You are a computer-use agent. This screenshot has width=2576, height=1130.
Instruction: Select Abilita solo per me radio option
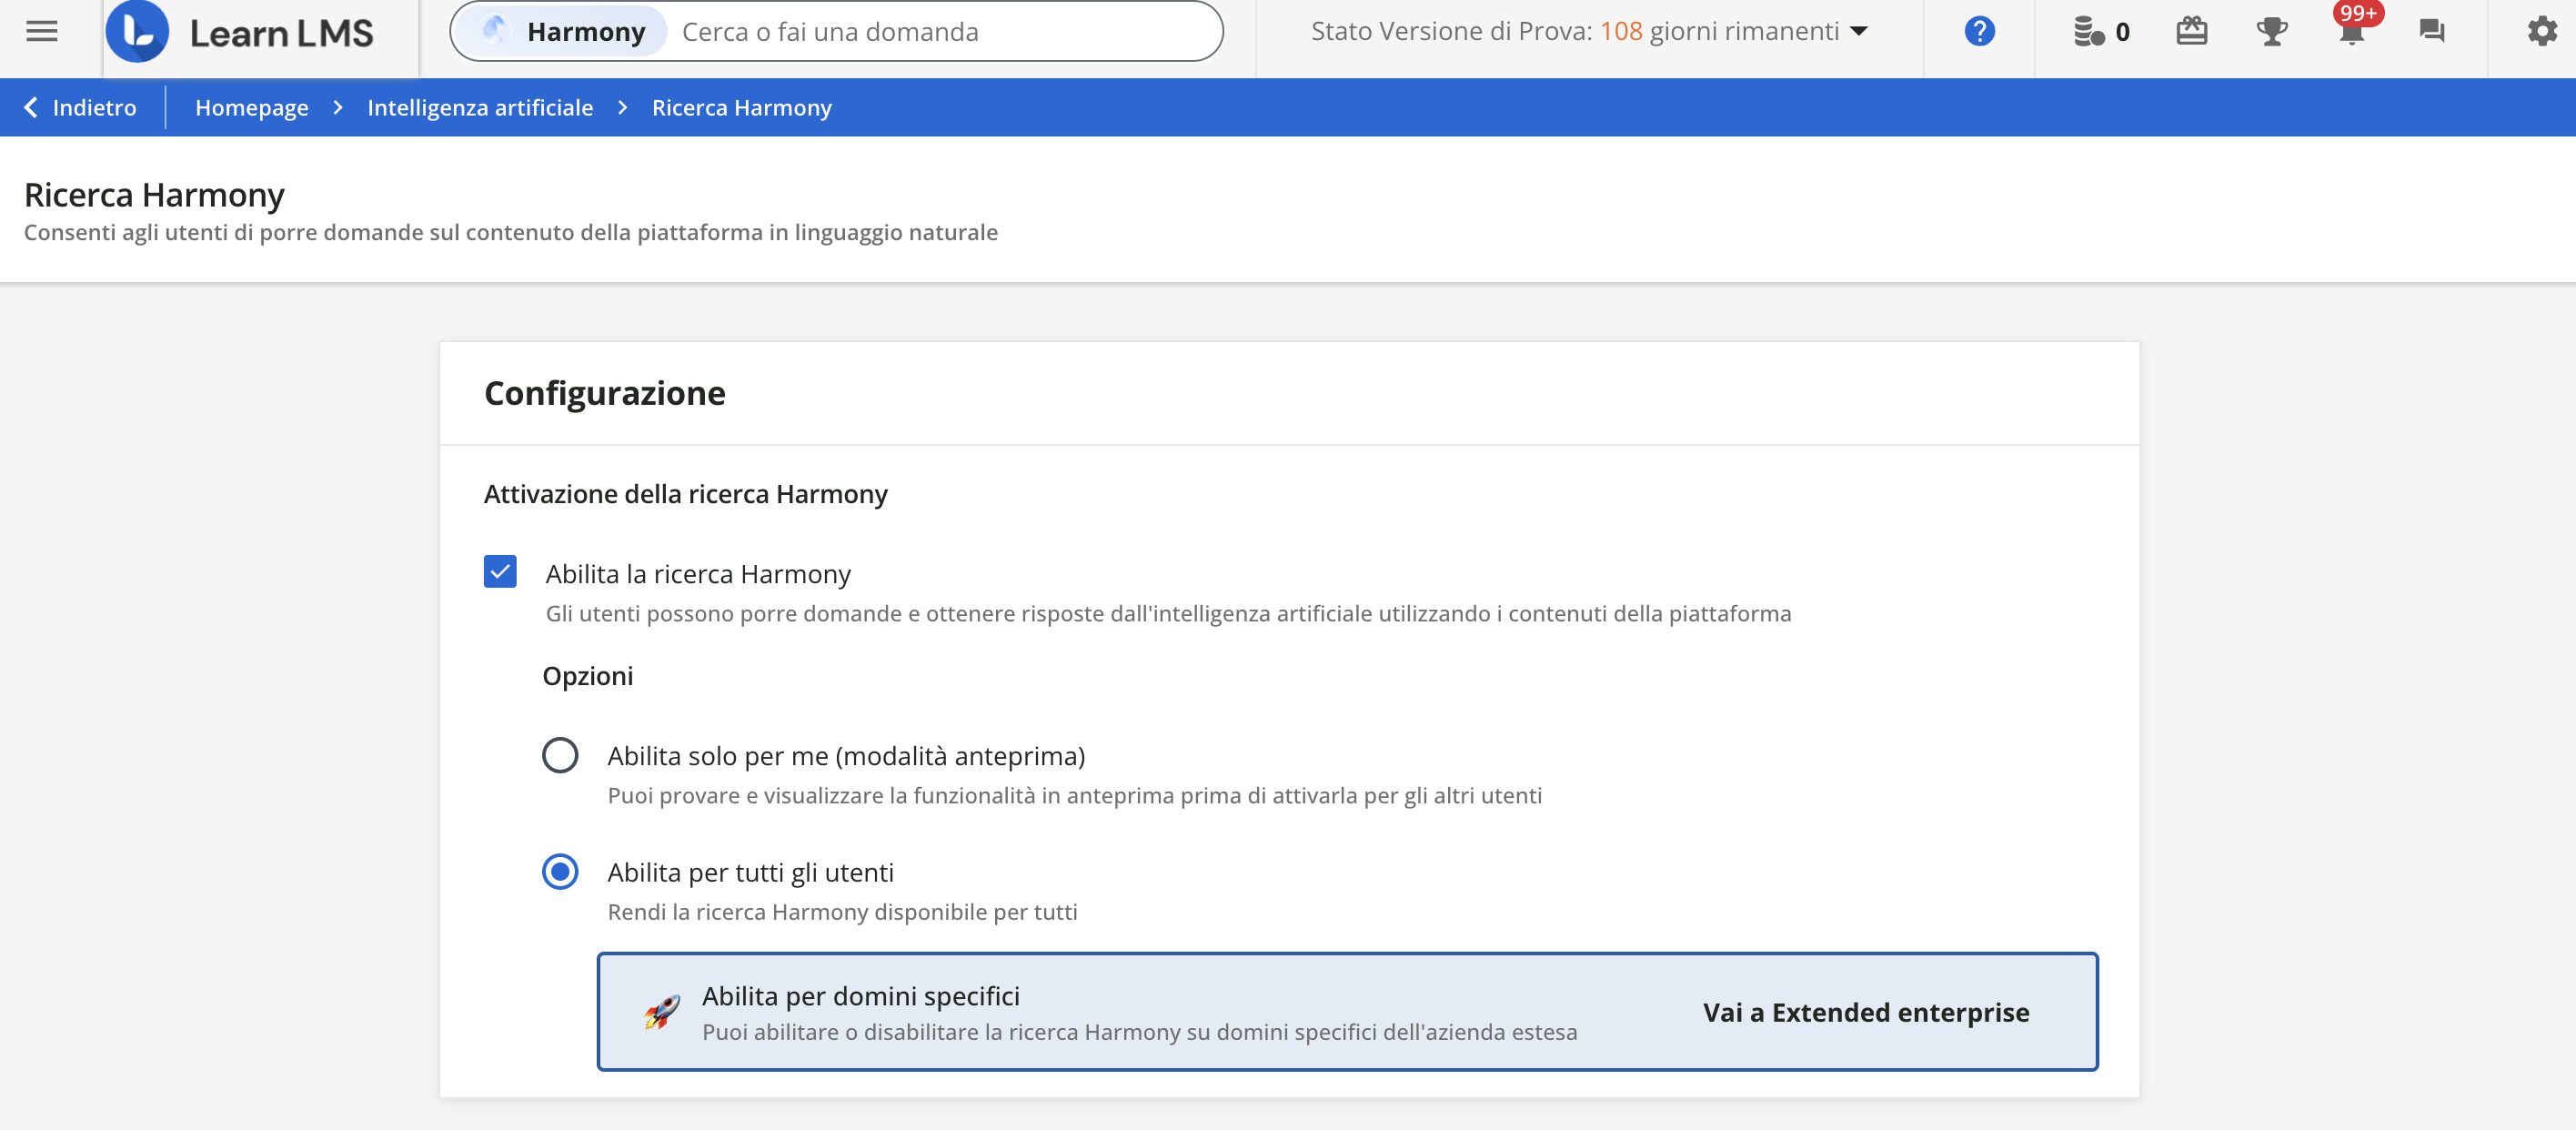(x=560, y=755)
